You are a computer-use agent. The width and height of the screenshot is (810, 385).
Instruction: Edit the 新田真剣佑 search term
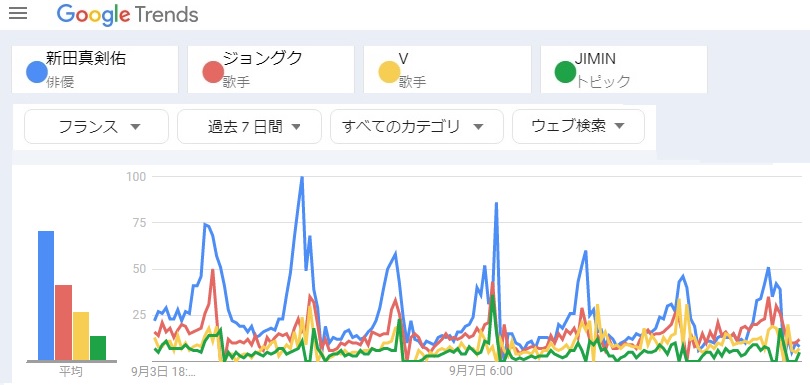tap(95, 70)
